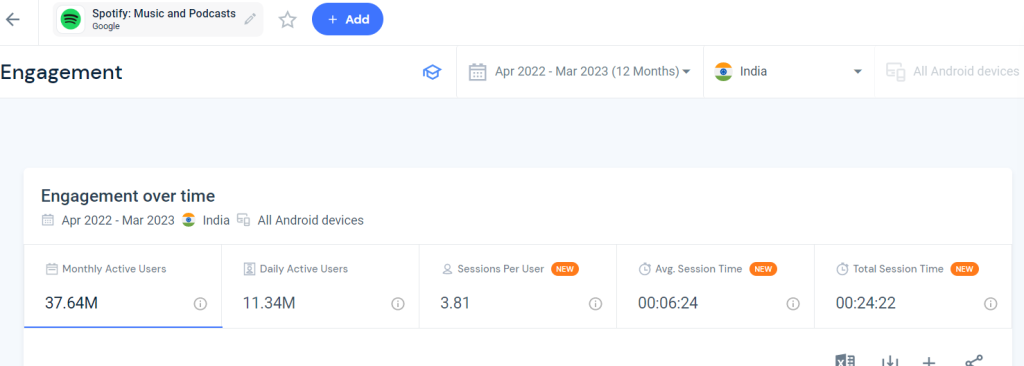Click the Total Session Time clock icon
Screen dimensions: 1024x366
(x=842, y=269)
